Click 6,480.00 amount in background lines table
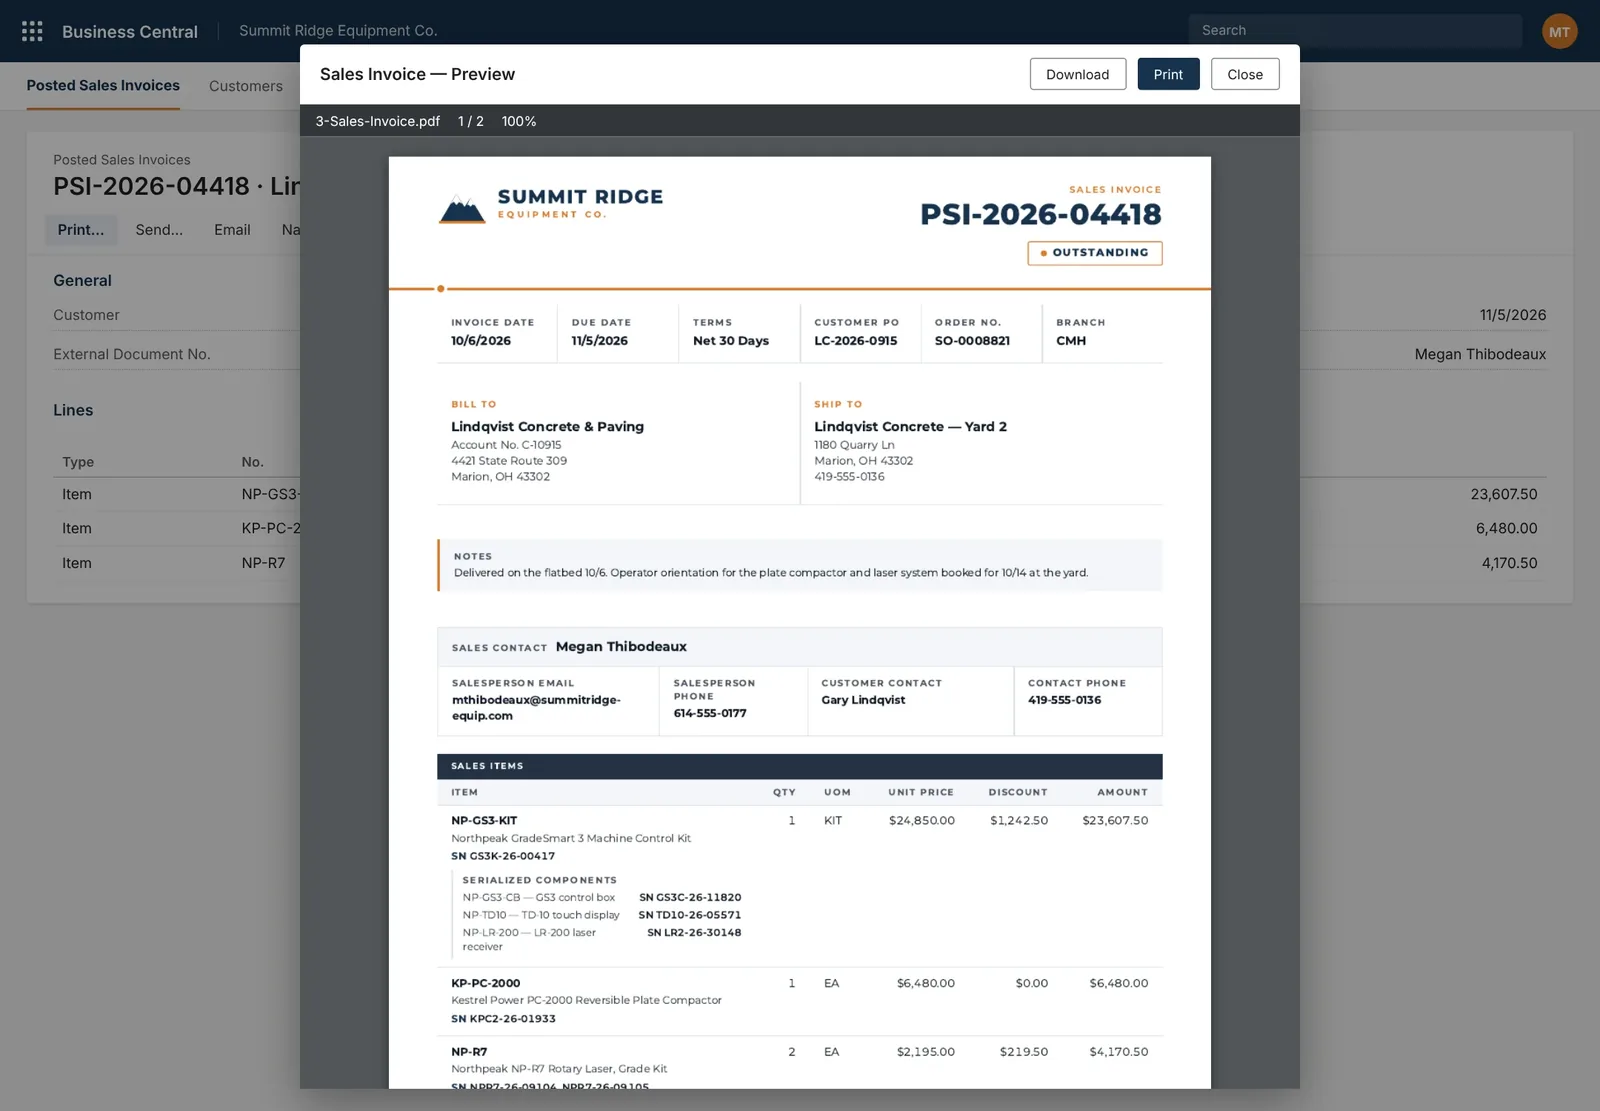Viewport: 1600px width, 1111px height. click(x=1507, y=529)
